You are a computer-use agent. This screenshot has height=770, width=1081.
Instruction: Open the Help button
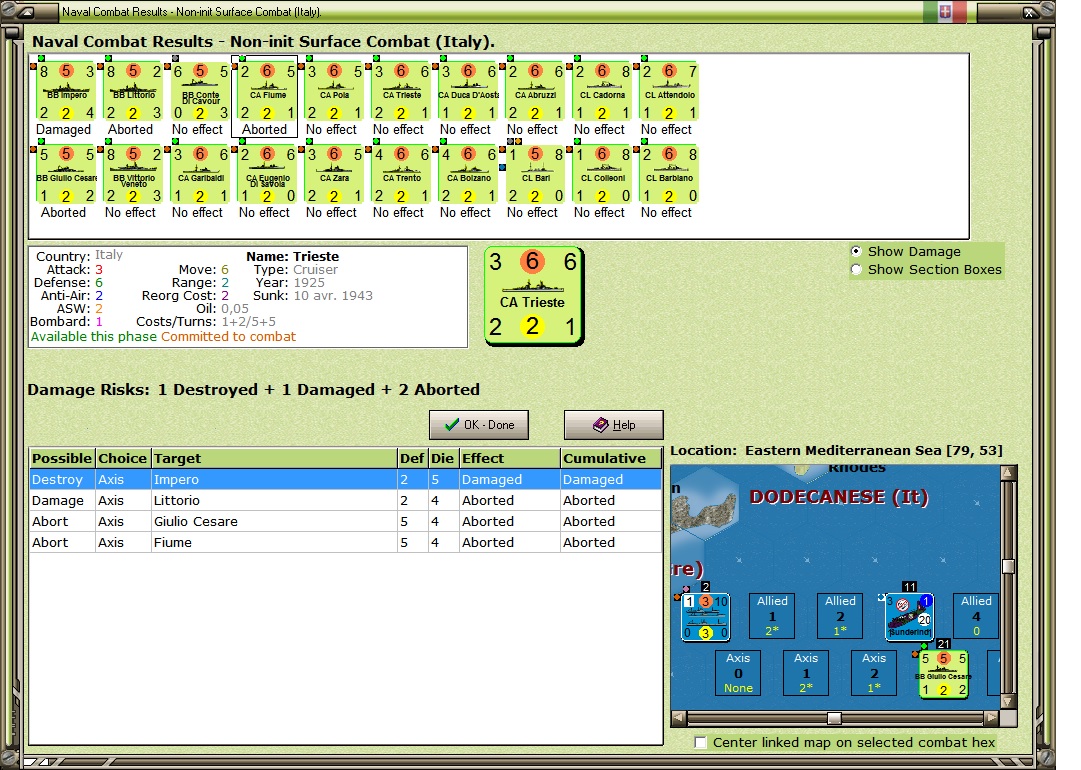click(614, 425)
